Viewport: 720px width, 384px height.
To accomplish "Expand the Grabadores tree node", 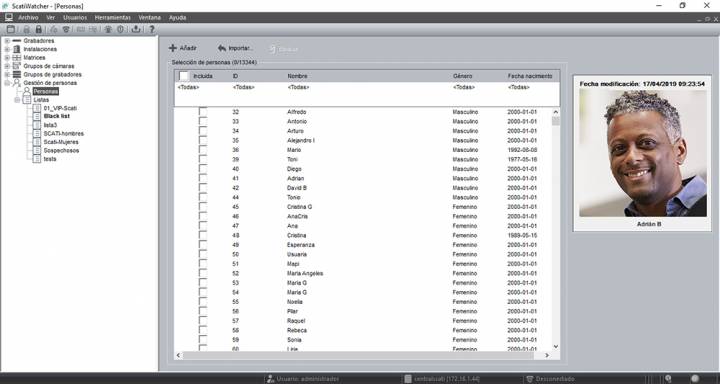I will coord(7,41).
